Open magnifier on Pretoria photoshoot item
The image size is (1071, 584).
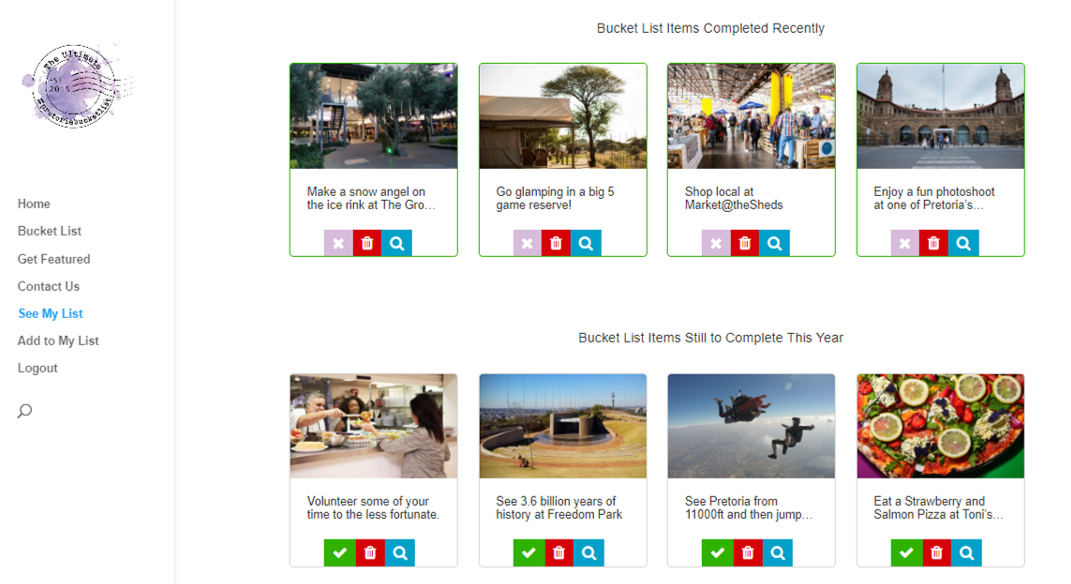[x=964, y=243]
